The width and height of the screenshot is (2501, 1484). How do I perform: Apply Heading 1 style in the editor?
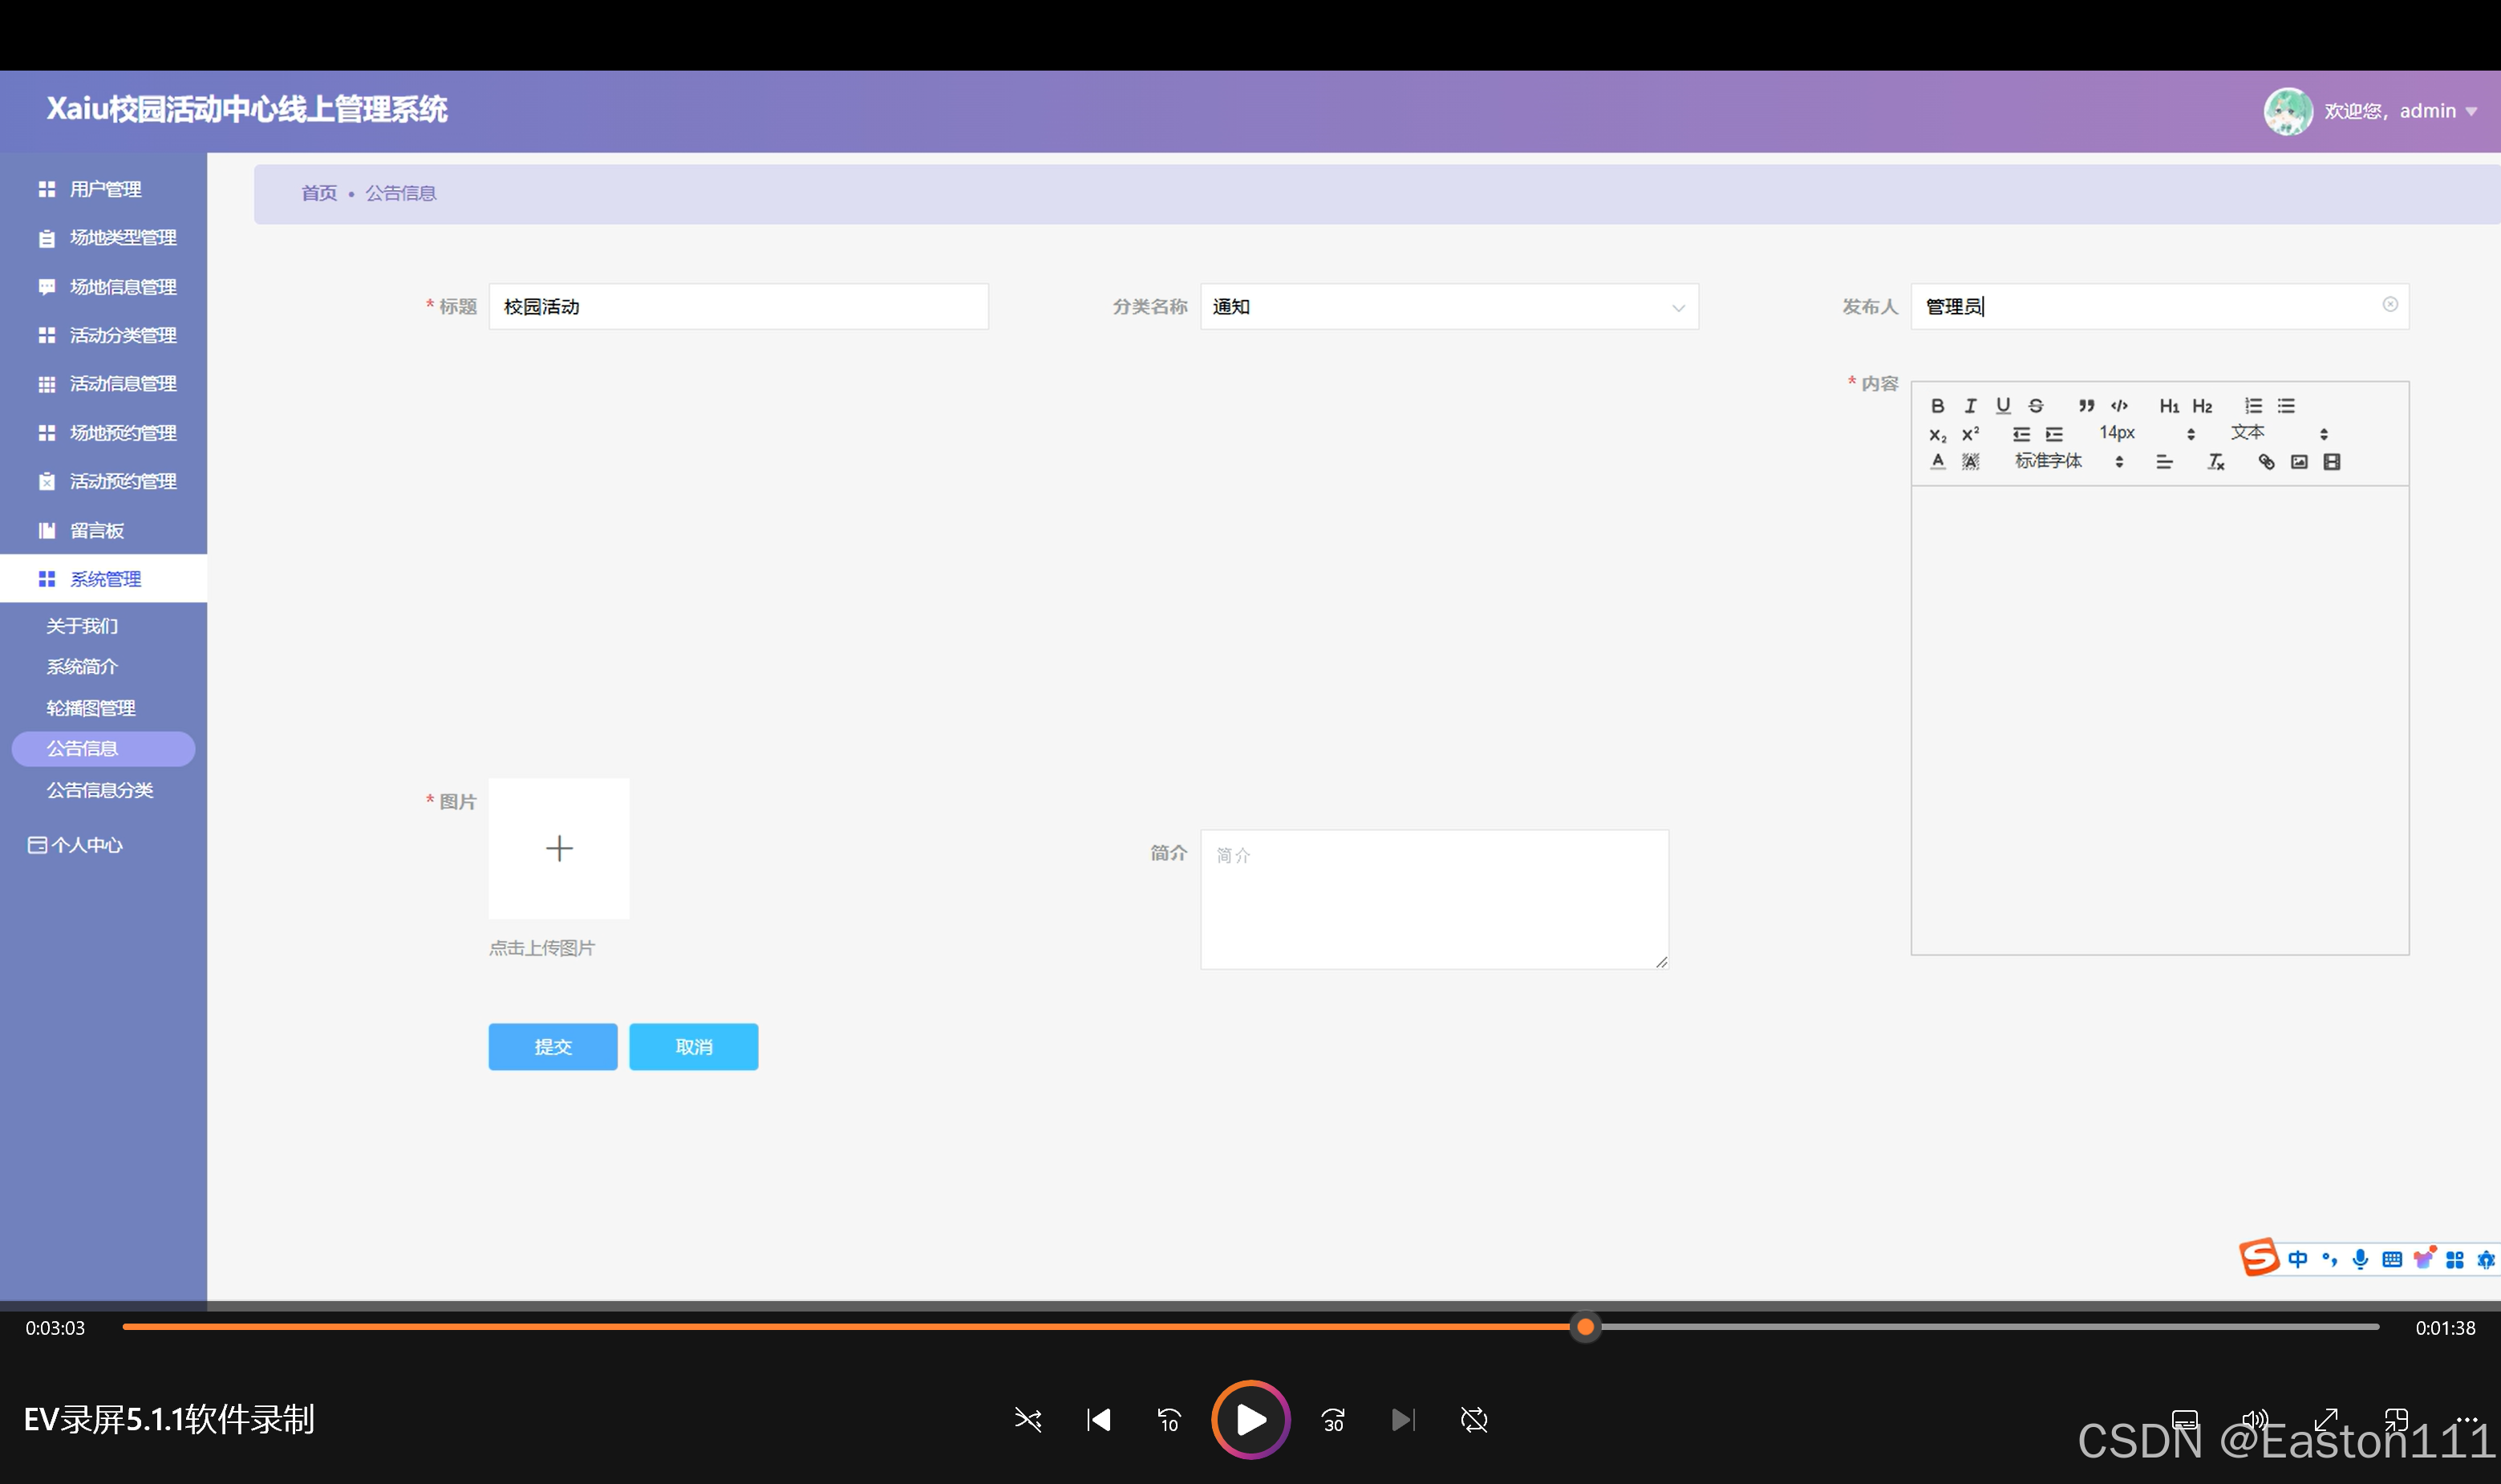pos(2169,405)
